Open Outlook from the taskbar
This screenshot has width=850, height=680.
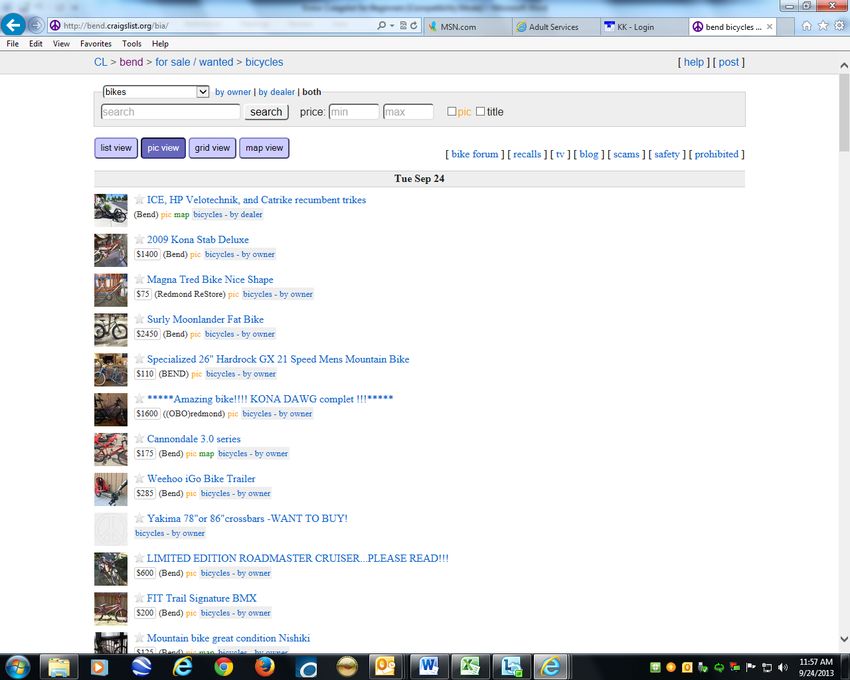click(x=386, y=666)
